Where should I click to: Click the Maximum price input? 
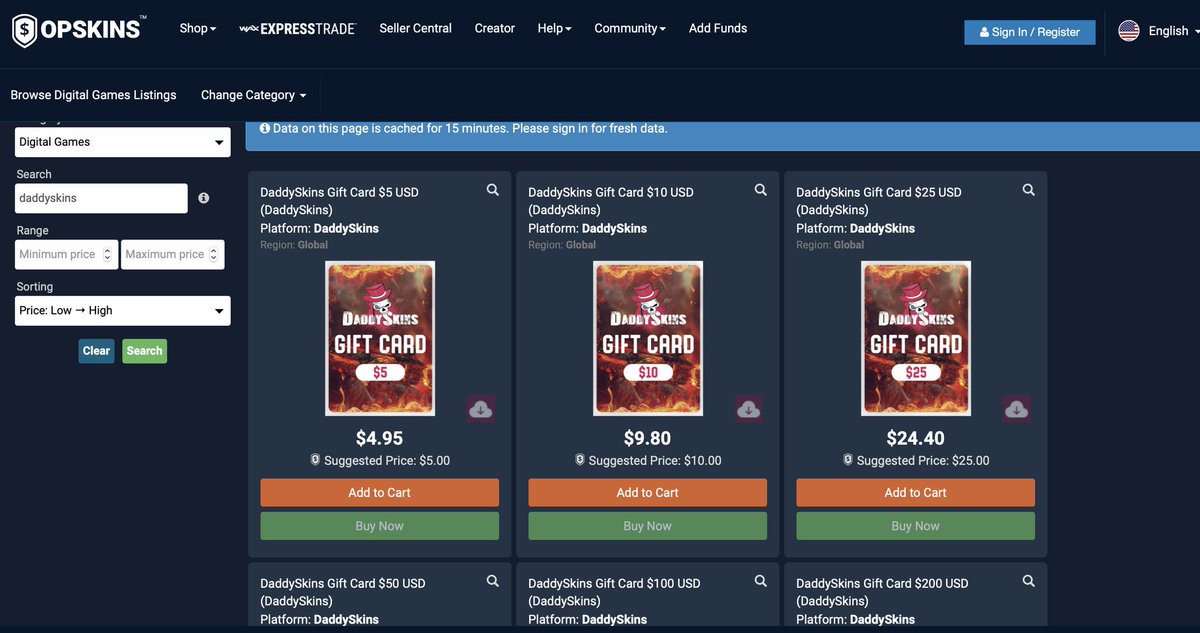pyautogui.click(x=173, y=255)
